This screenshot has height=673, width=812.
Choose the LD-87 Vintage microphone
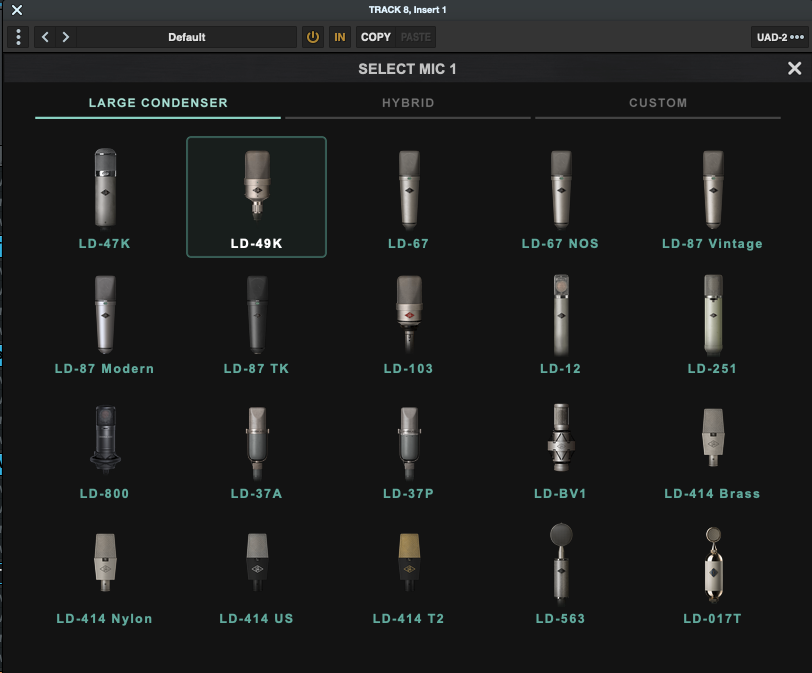(x=713, y=198)
